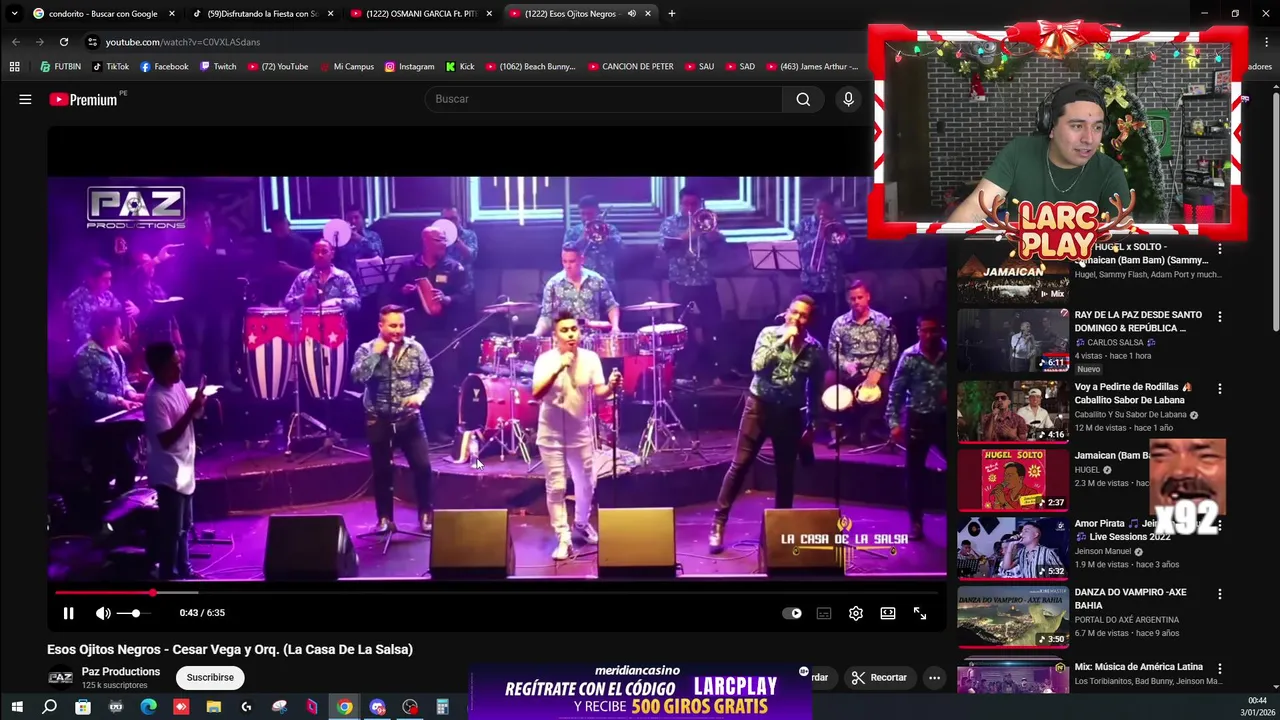Open the tab search dropdown arrow
Viewport: 1280px width, 720px height.
pyautogui.click(x=14, y=14)
